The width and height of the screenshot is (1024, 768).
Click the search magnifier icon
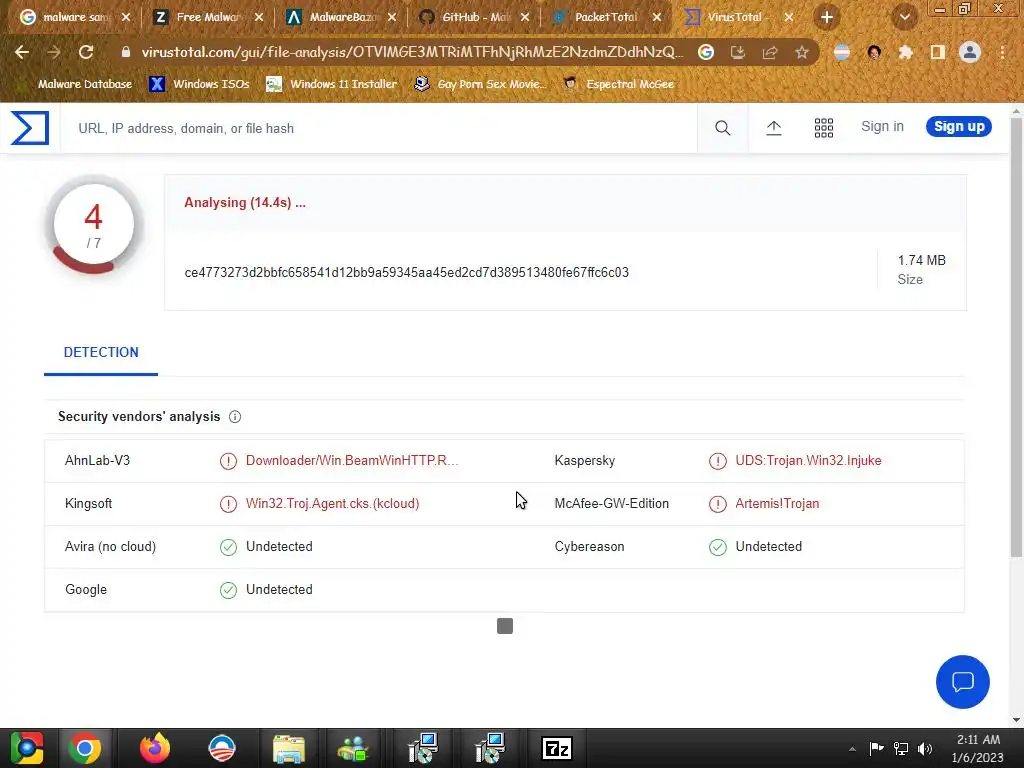[722, 128]
